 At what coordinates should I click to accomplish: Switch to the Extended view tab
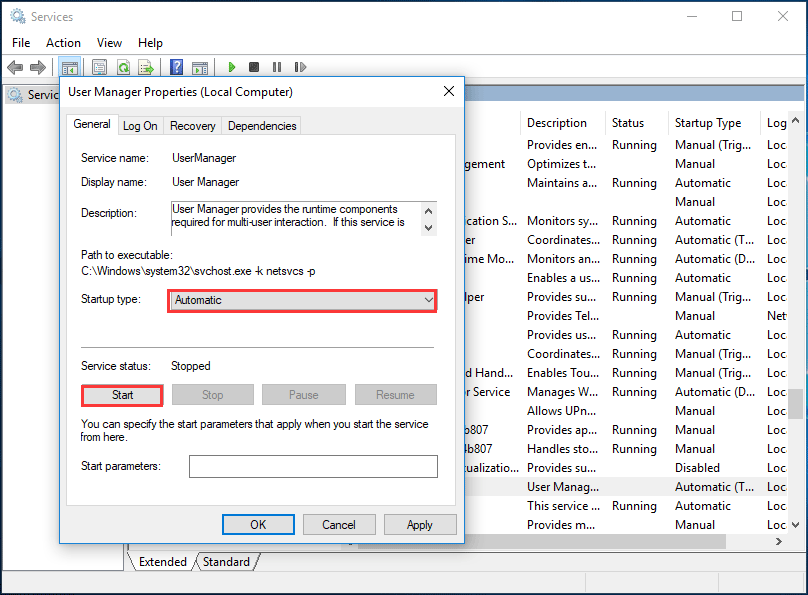coord(162,562)
